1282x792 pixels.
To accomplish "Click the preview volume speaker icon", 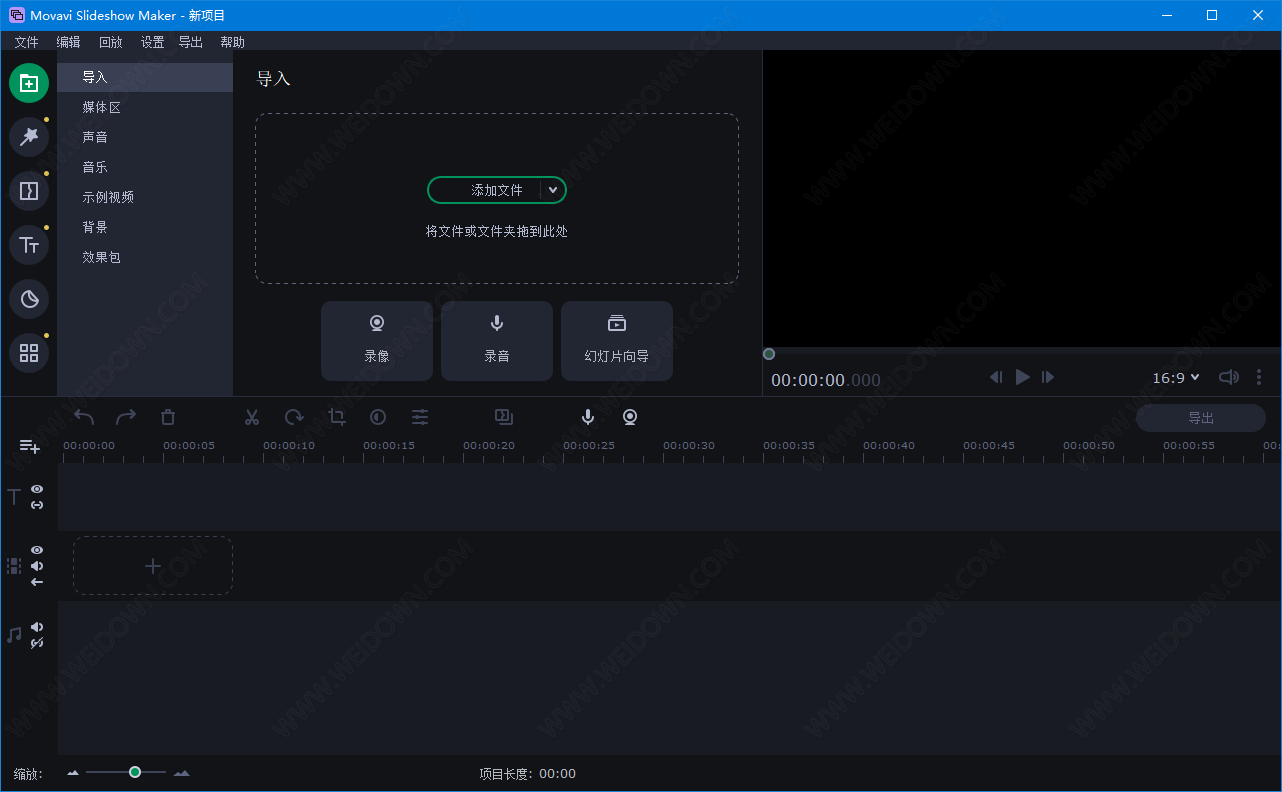I will point(1228,377).
